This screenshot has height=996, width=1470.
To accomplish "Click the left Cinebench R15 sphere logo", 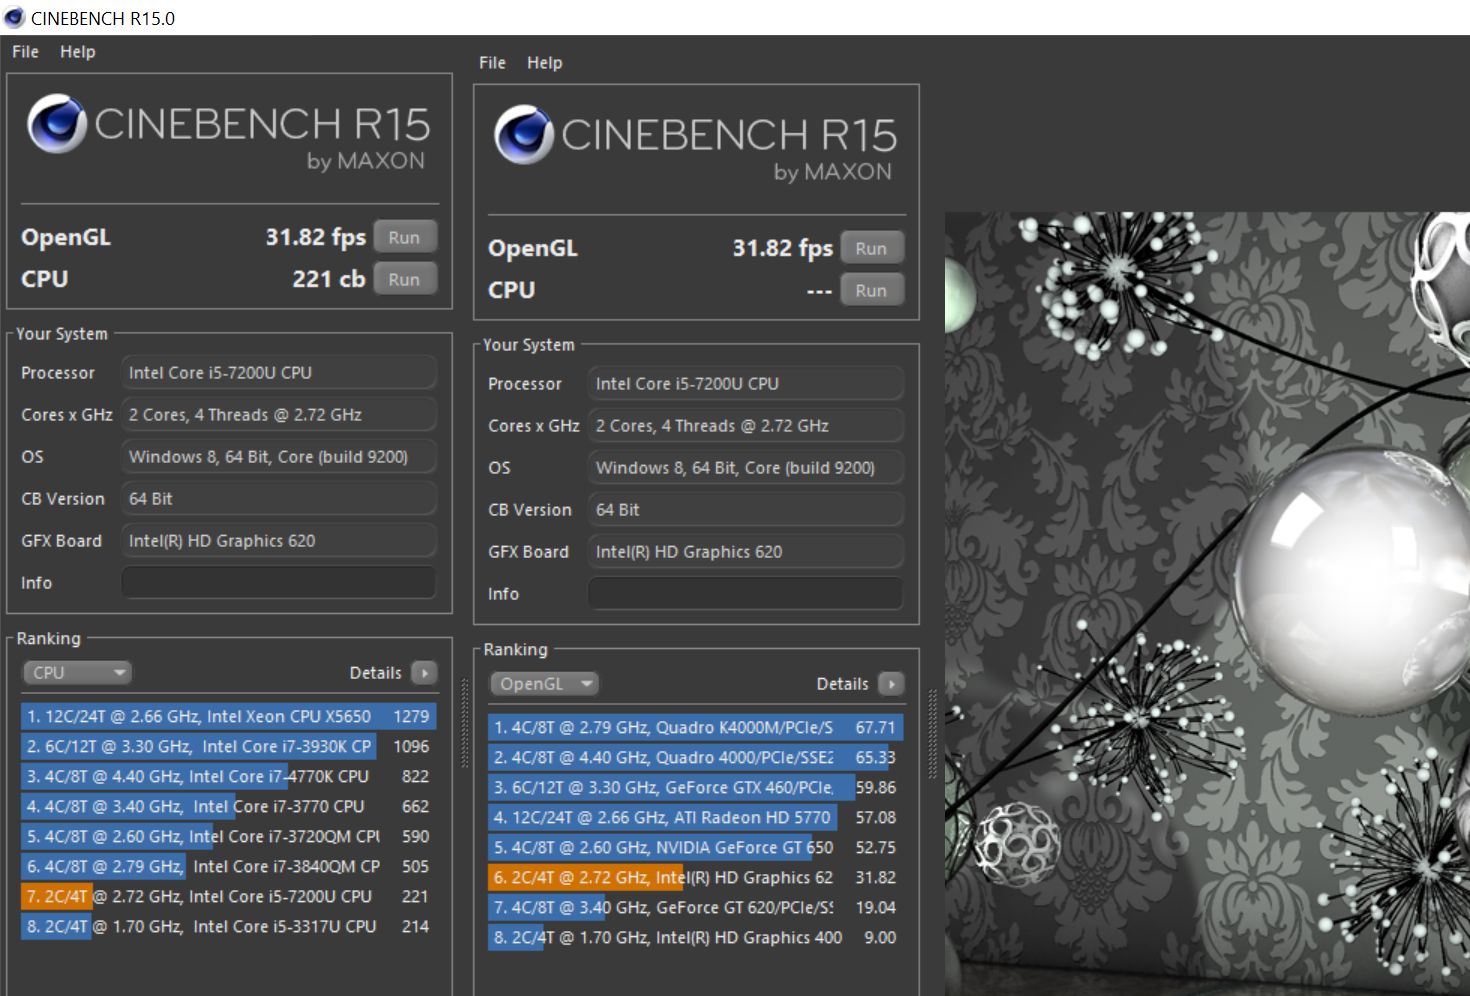I will 56,124.
